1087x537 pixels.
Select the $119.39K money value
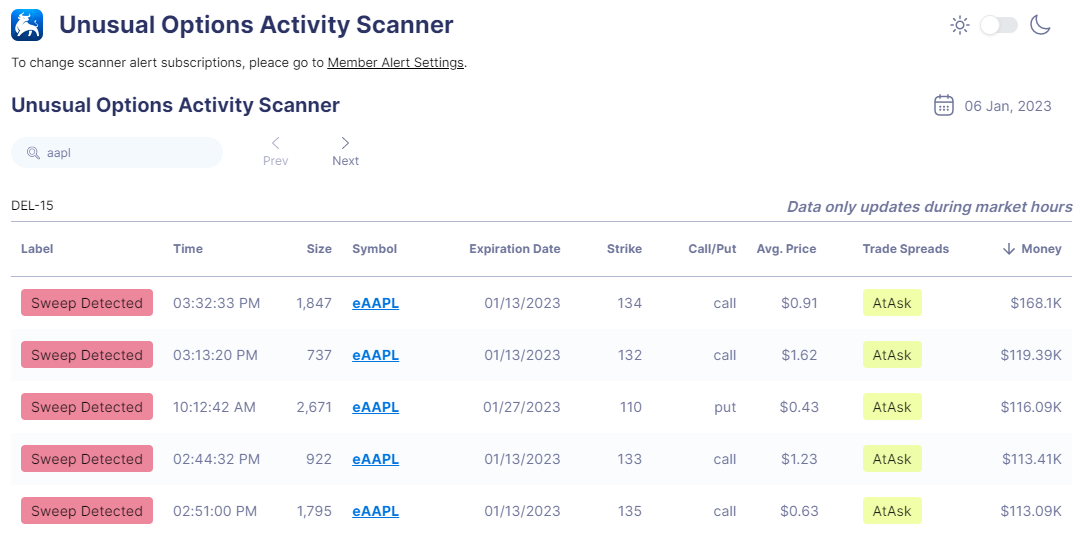pos(1031,355)
